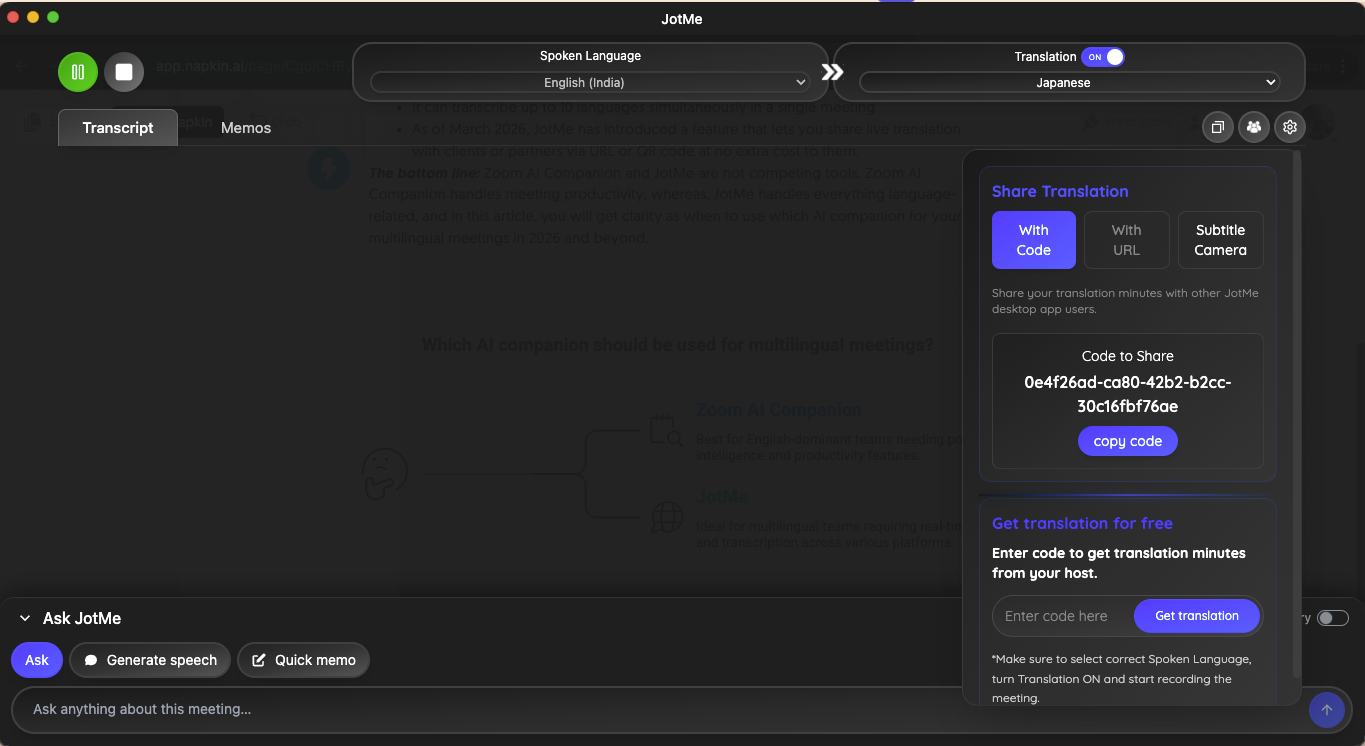Focus the Ask anything about this meeting field
Image resolution: width=1365 pixels, height=746 pixels.
pyautogui.click(x=660, y=710)
